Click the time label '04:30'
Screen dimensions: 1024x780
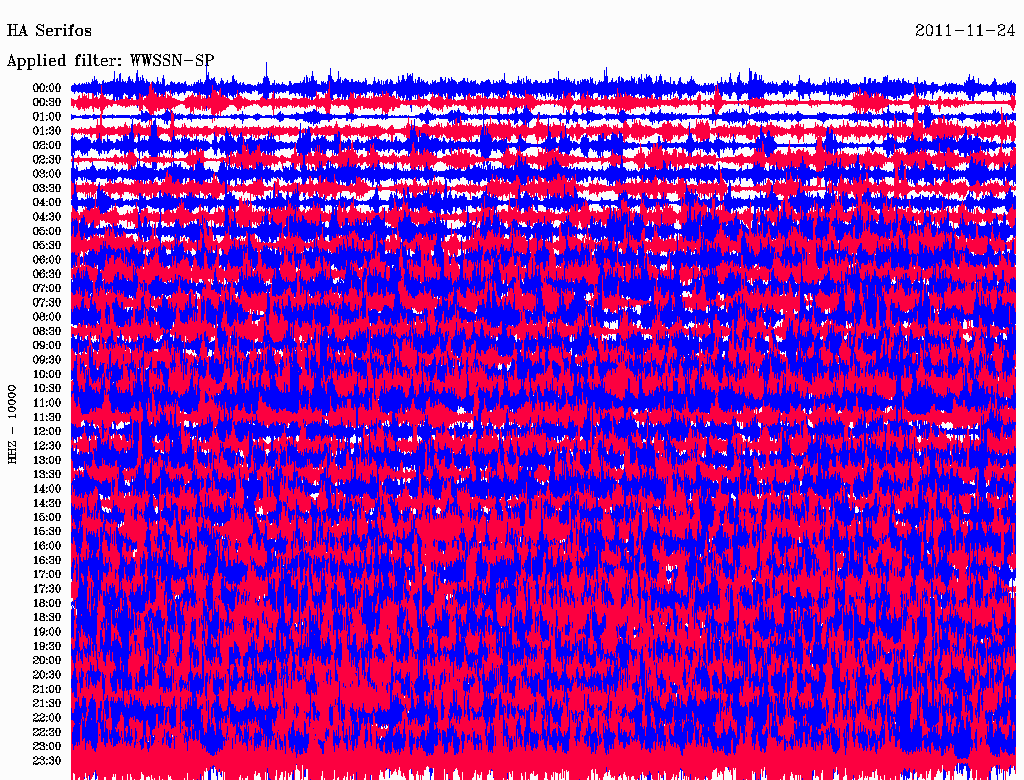pos(47,217)
